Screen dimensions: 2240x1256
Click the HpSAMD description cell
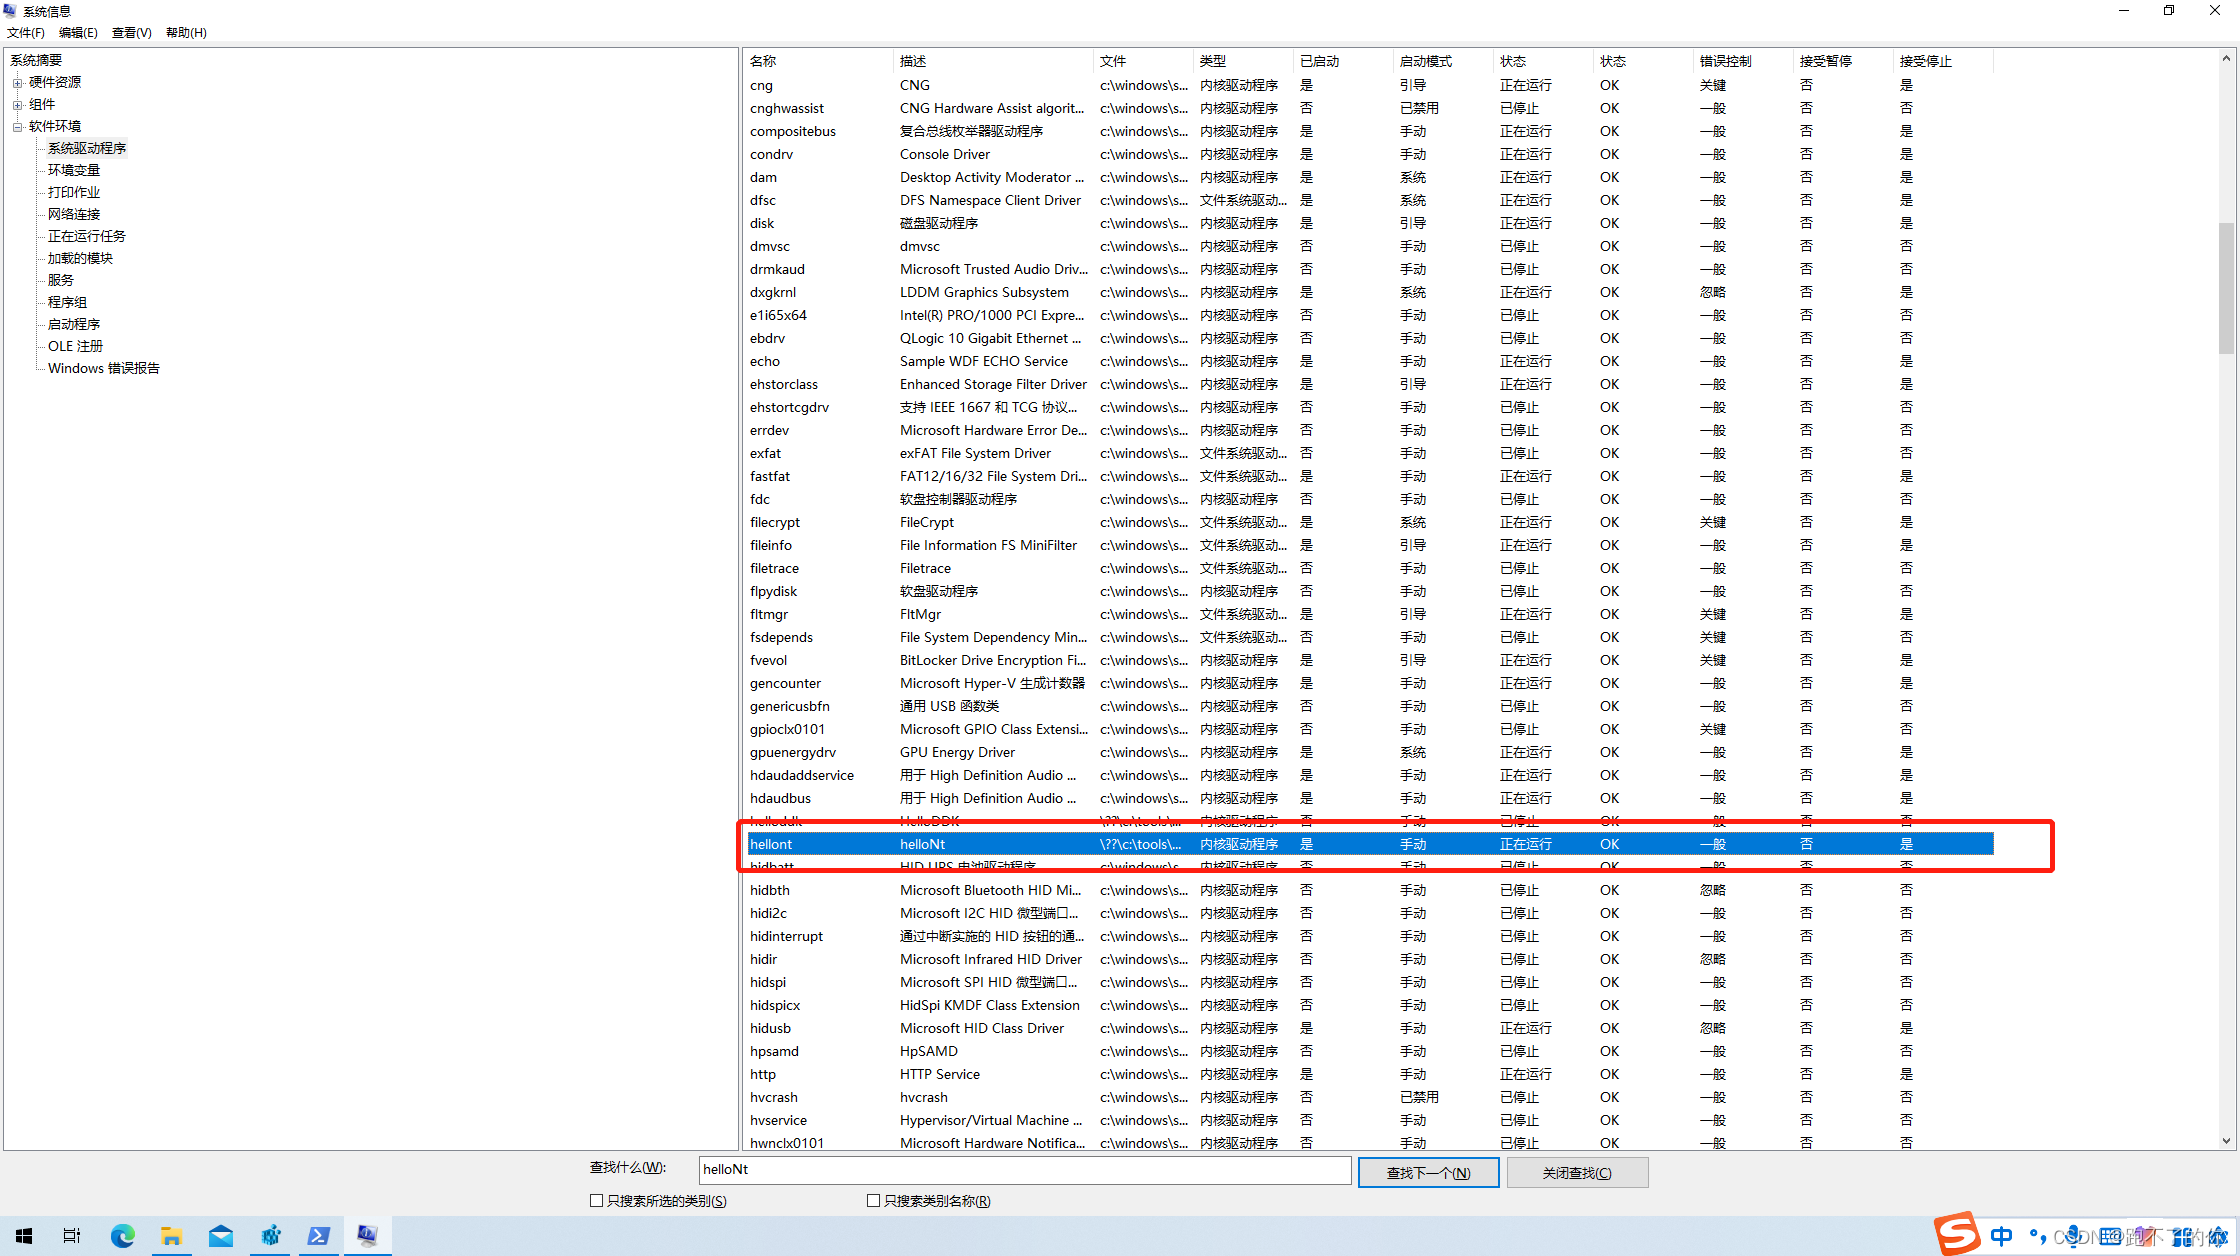(929, 1052)
